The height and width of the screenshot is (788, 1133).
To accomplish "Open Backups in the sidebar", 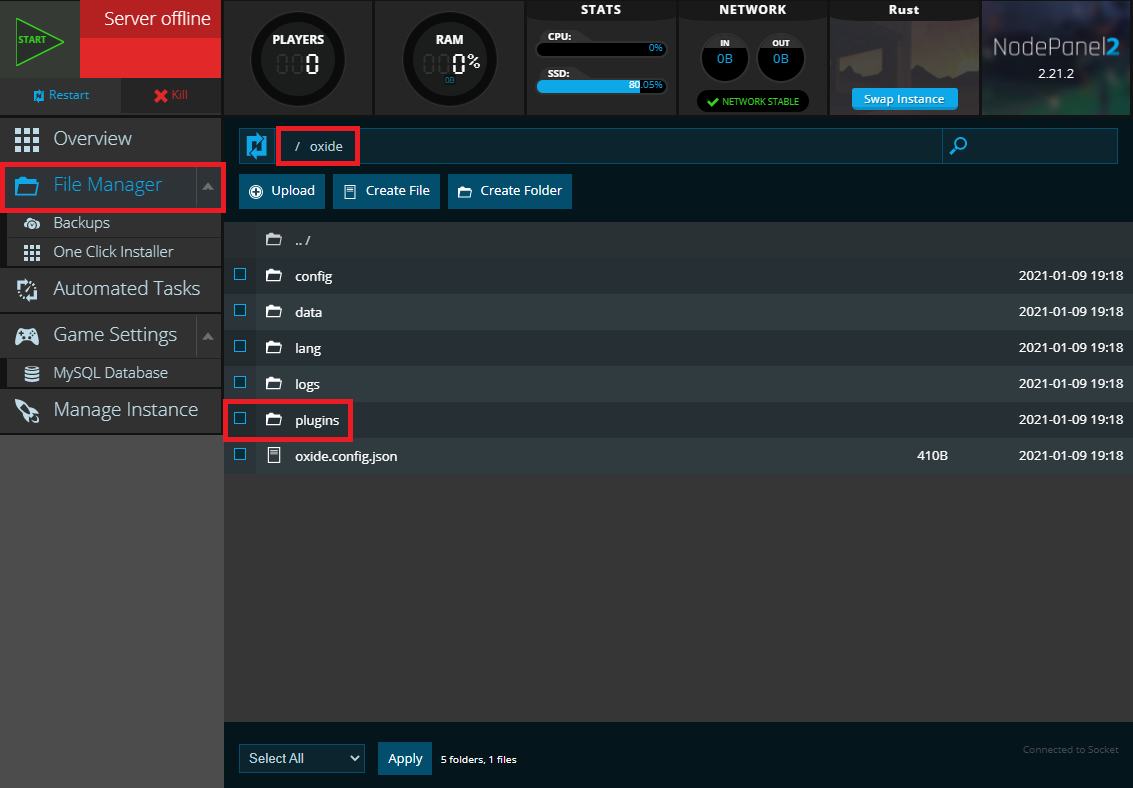I will pyautogui.click(x=114, y=223).
